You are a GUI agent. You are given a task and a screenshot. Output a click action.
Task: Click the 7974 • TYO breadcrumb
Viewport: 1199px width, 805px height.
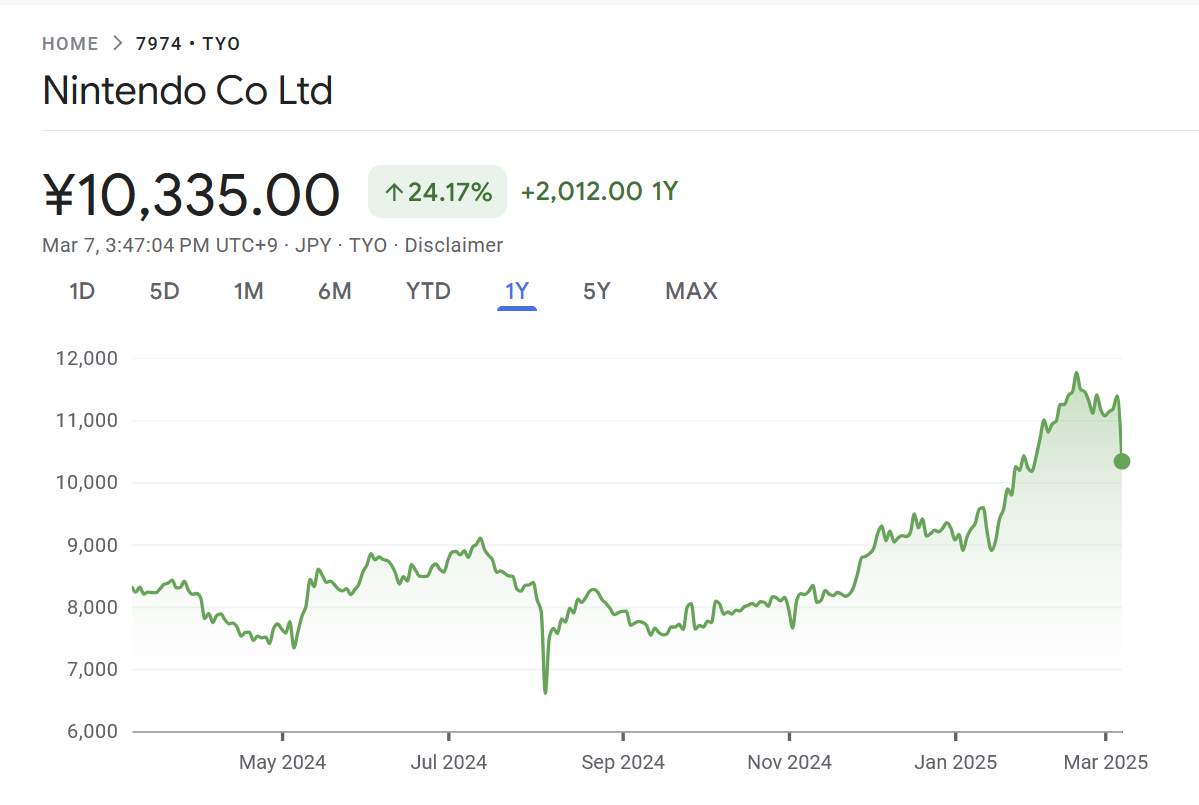pyautogui.click(x=188, y=44)
